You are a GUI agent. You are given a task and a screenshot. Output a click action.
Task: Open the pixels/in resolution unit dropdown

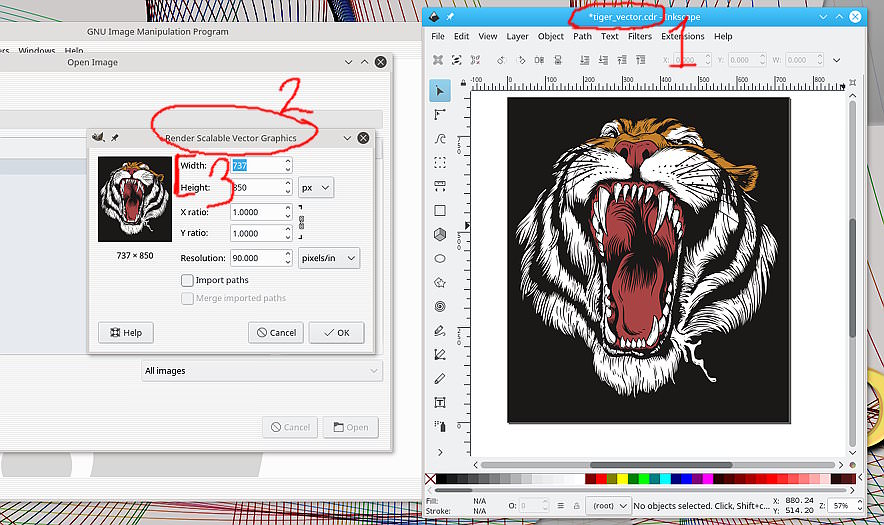(329, 258)
